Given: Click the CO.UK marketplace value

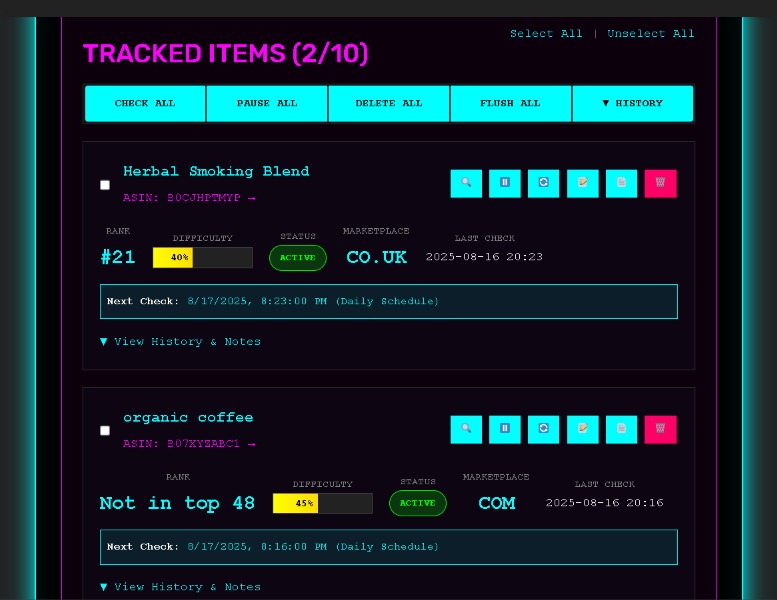Looking at the screenshot, I should click(x=377, y=257).
